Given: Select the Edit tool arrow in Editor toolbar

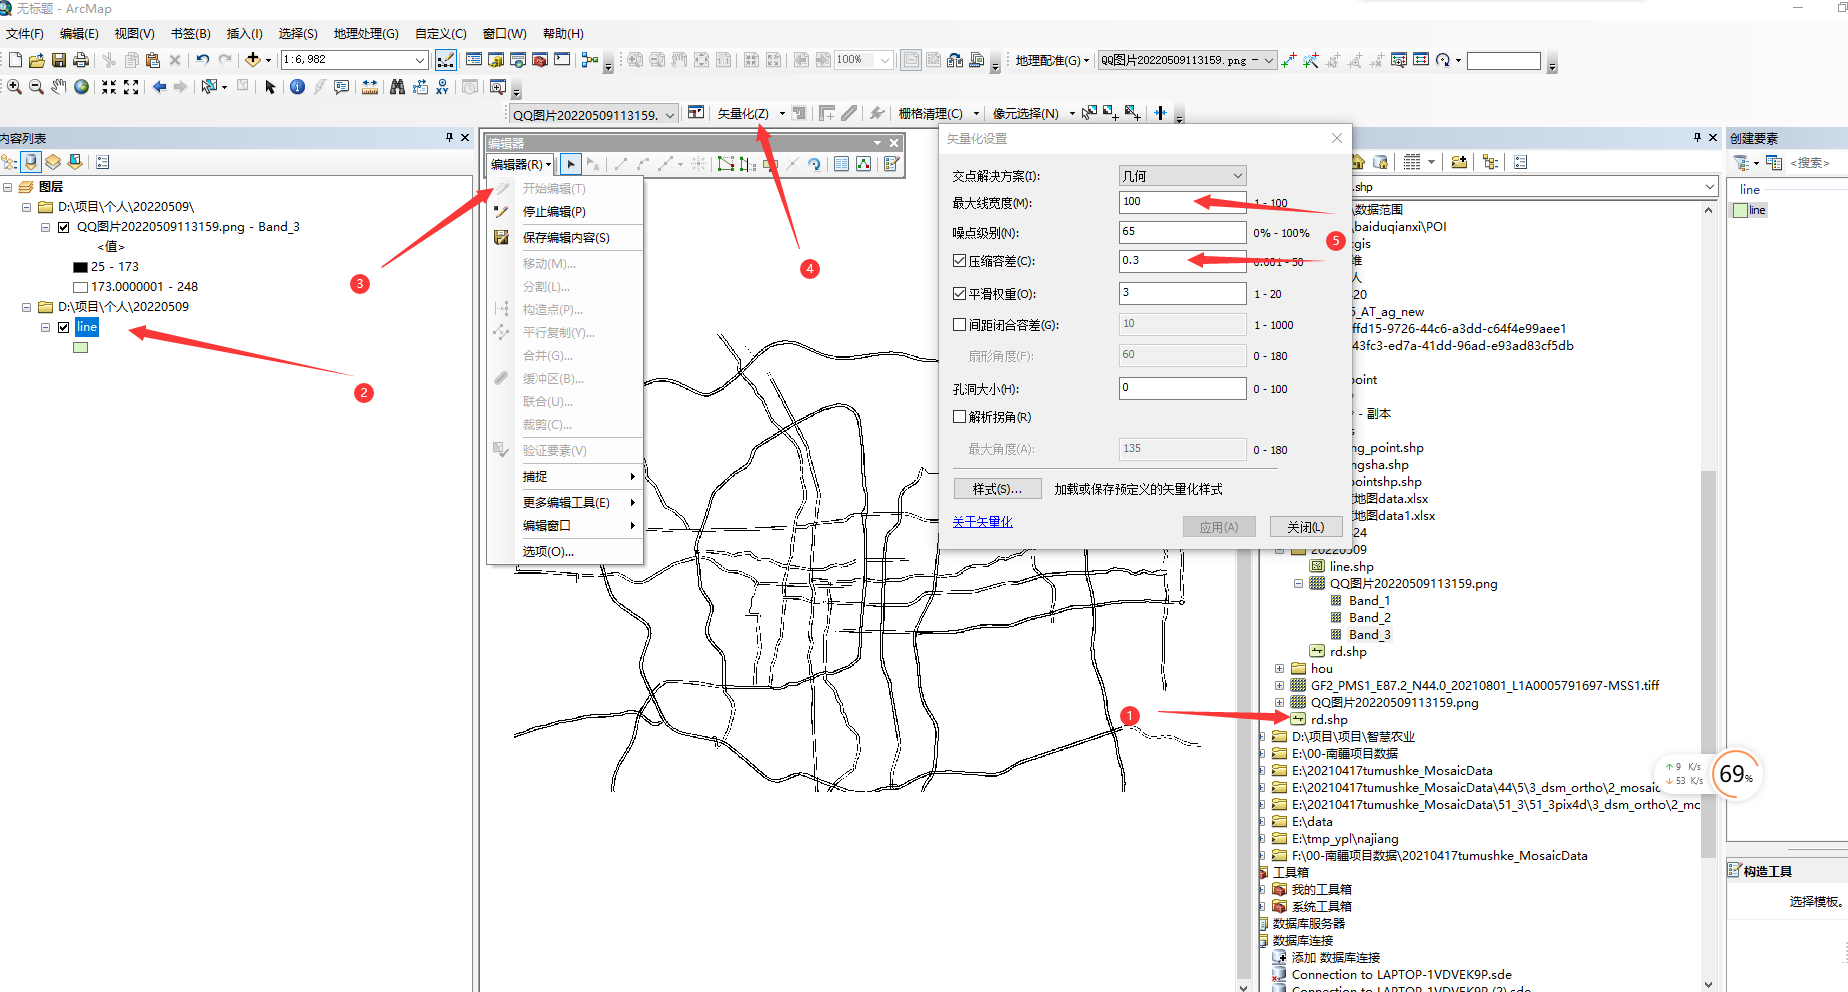Looking at the screenshot, I should 571,164.
